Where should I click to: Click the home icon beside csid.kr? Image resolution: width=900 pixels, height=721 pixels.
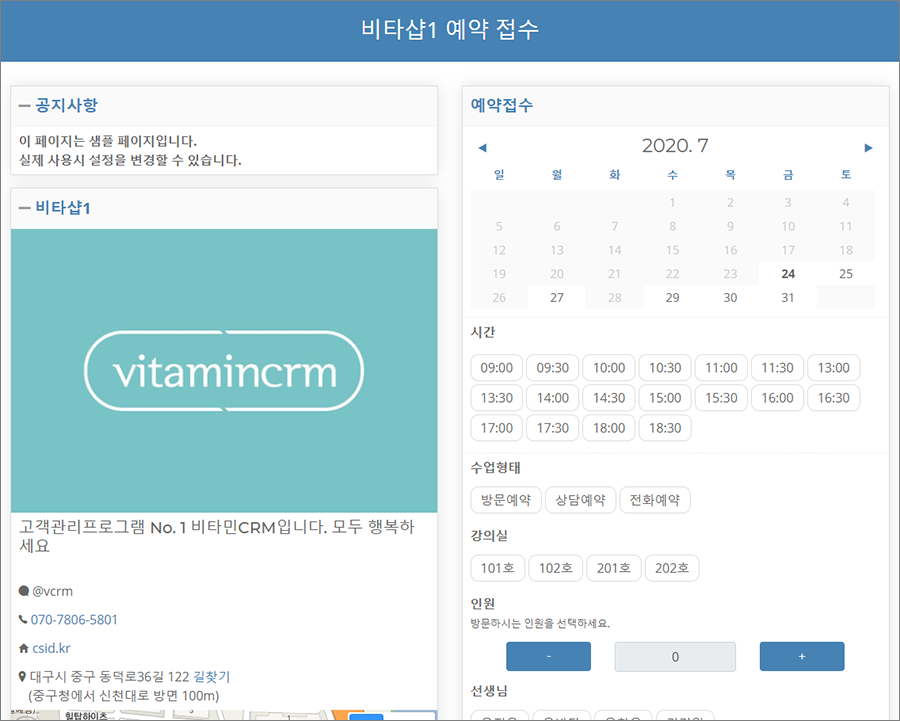coord(24,648)
